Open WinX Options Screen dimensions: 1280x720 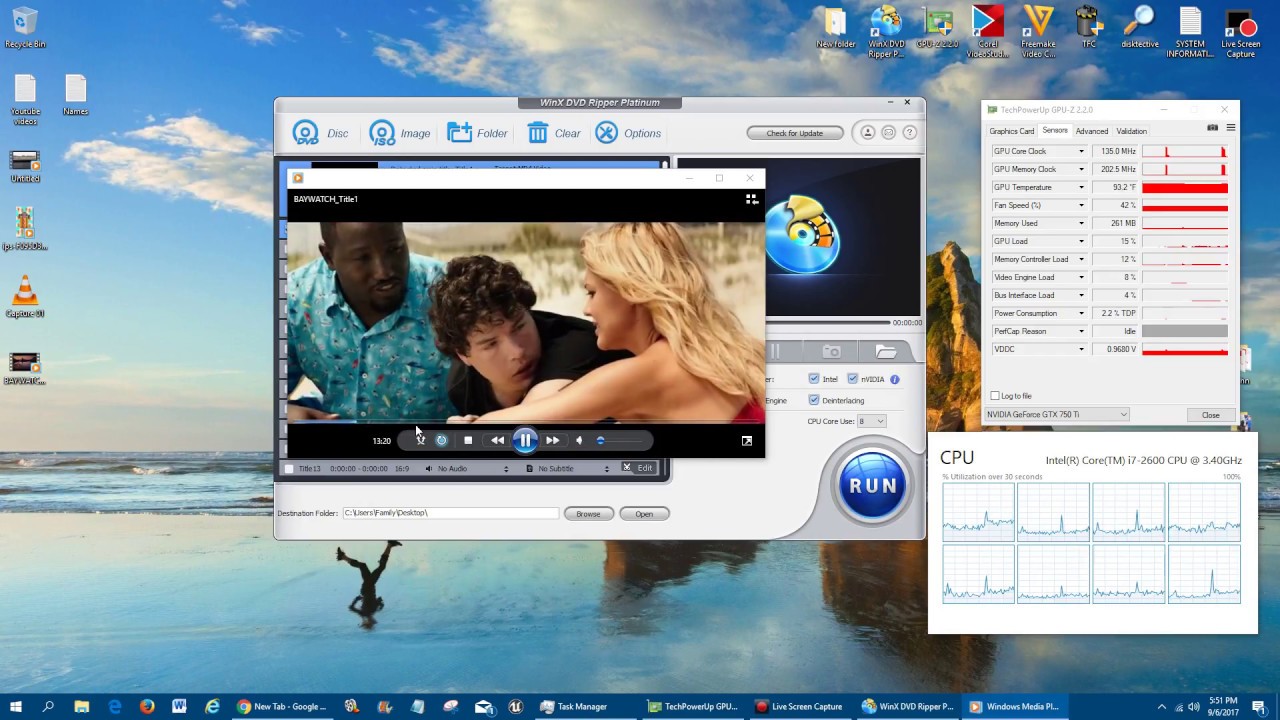click(x=627, y=133)
